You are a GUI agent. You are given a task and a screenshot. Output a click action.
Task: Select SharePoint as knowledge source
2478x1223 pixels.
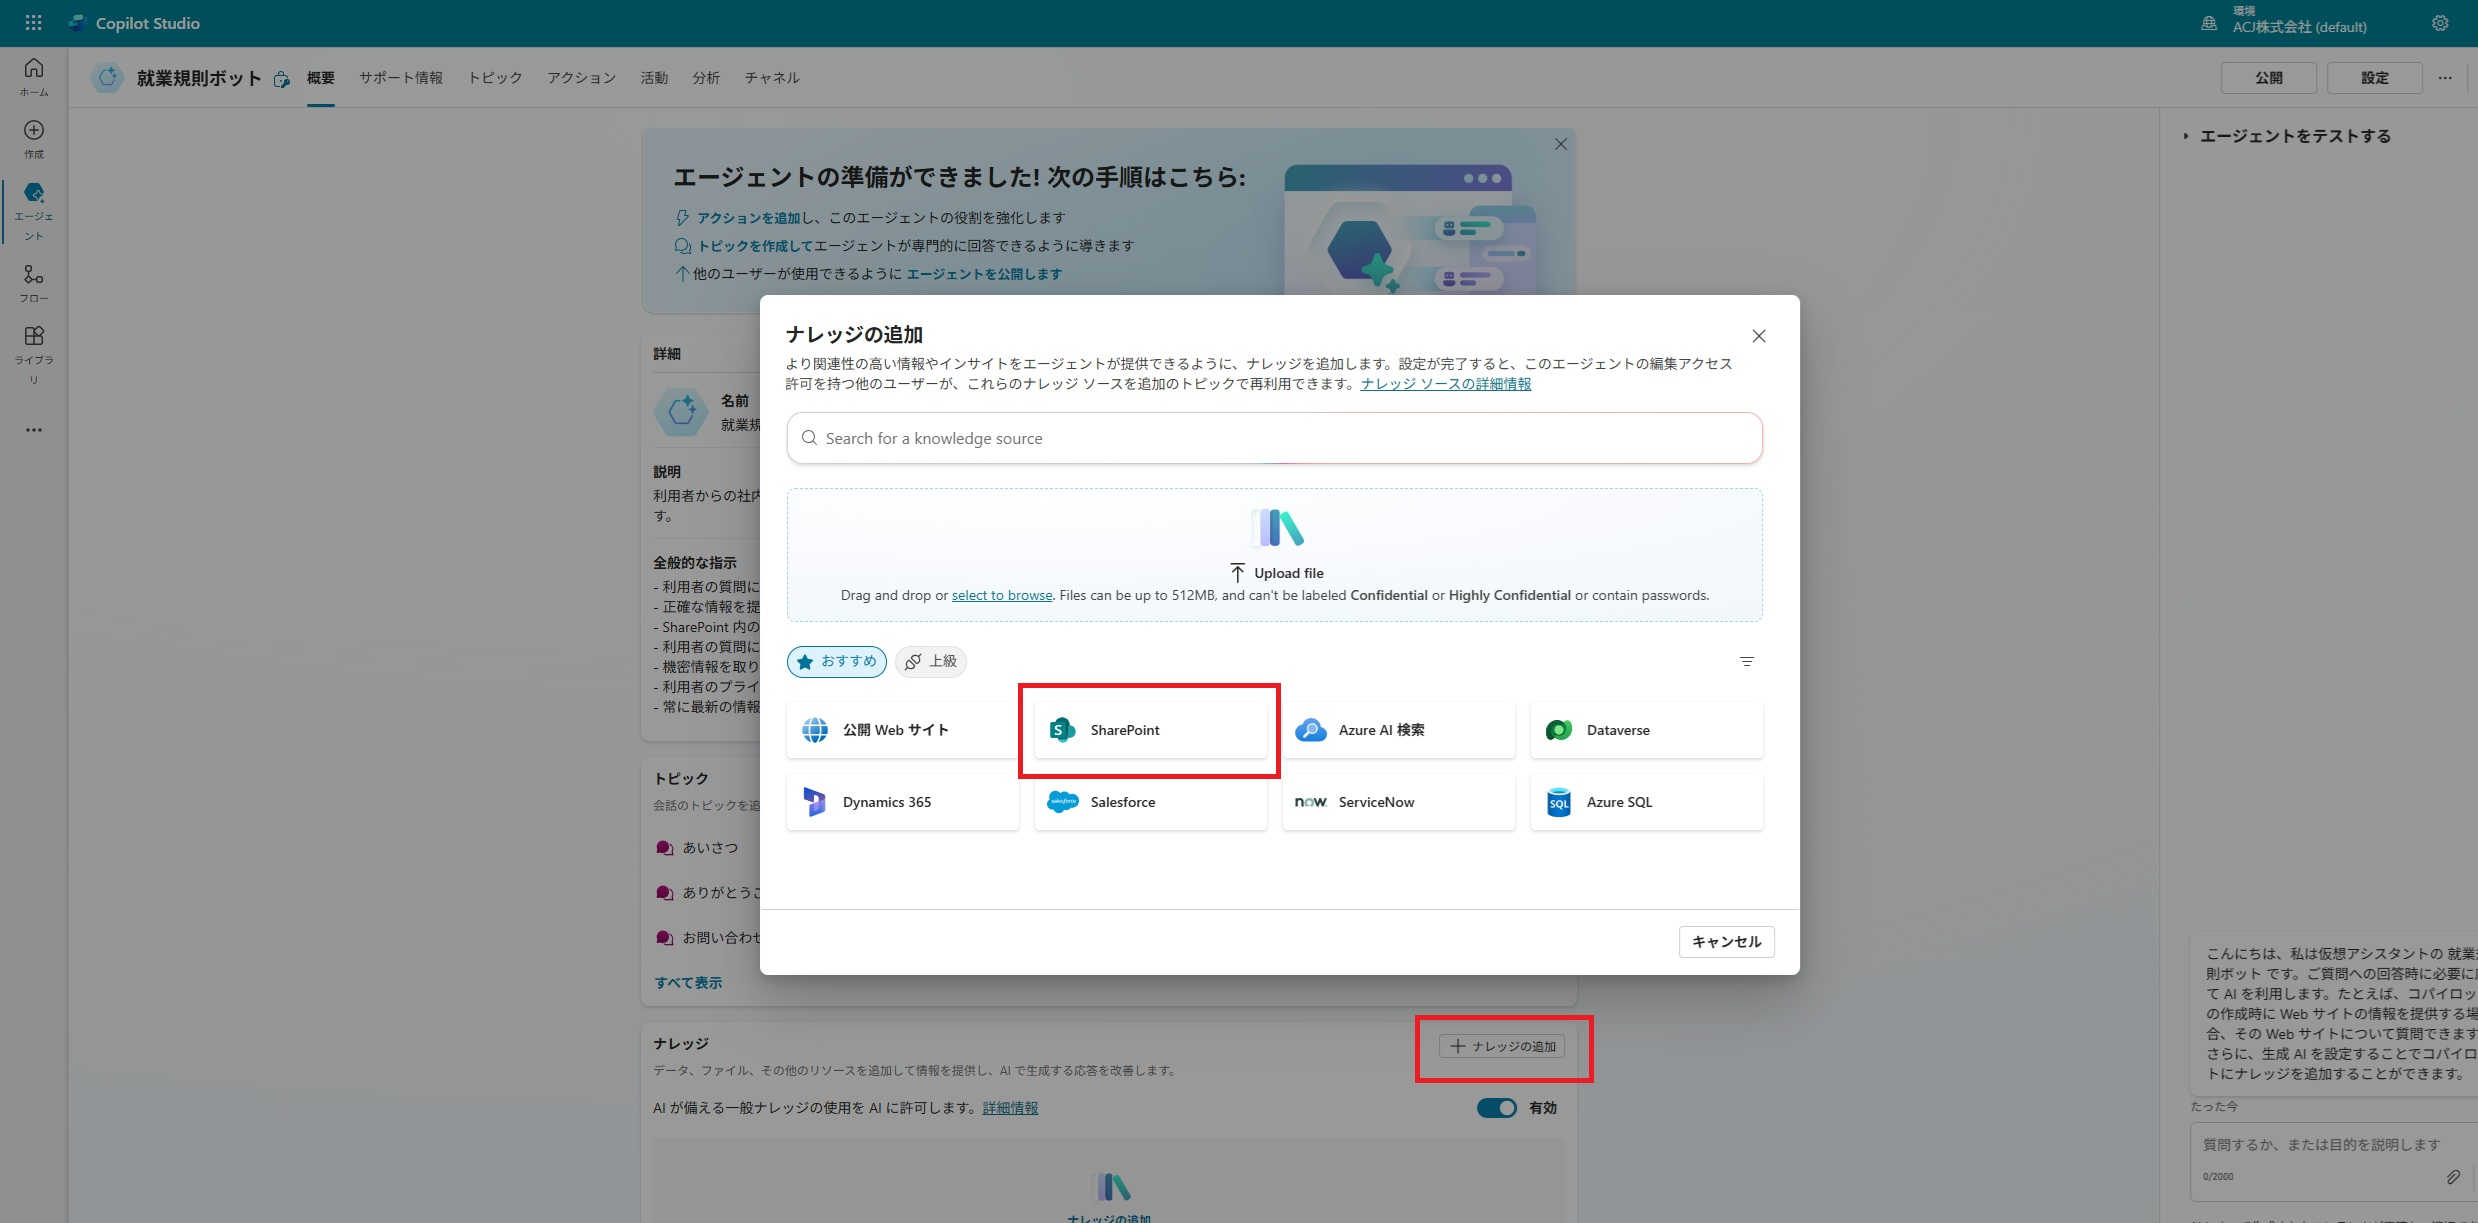[x=1150, y=730]
